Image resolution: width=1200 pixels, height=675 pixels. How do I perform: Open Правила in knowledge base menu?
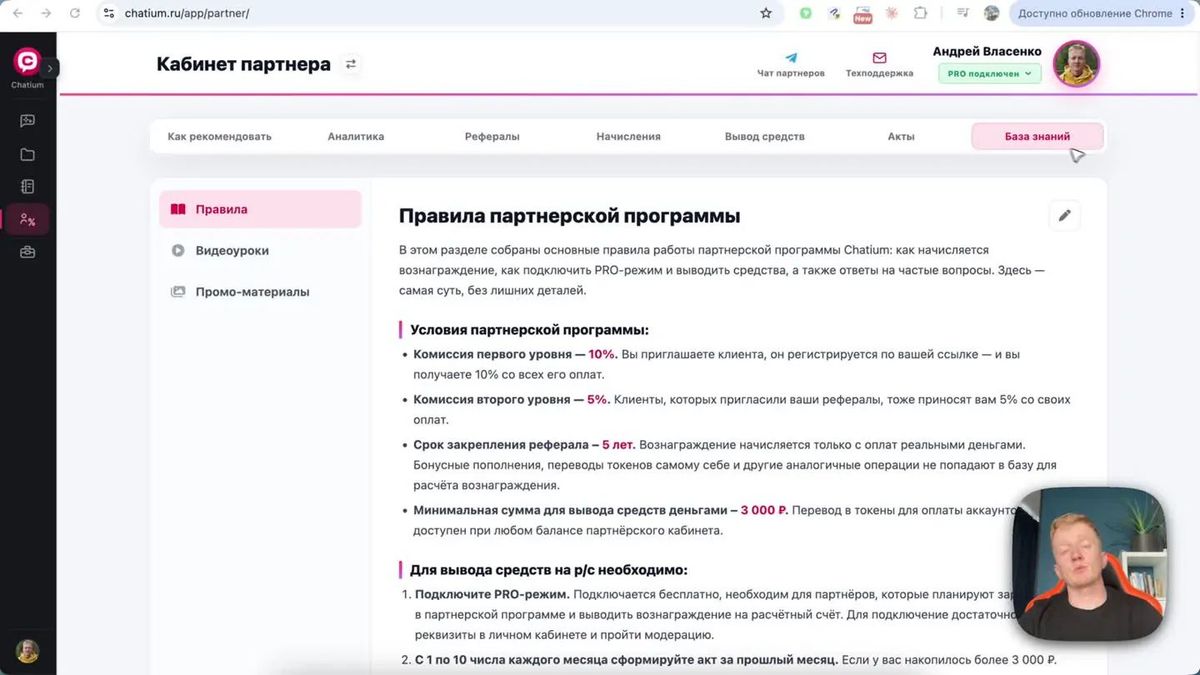pyautogui.click(x=260, y=209)
